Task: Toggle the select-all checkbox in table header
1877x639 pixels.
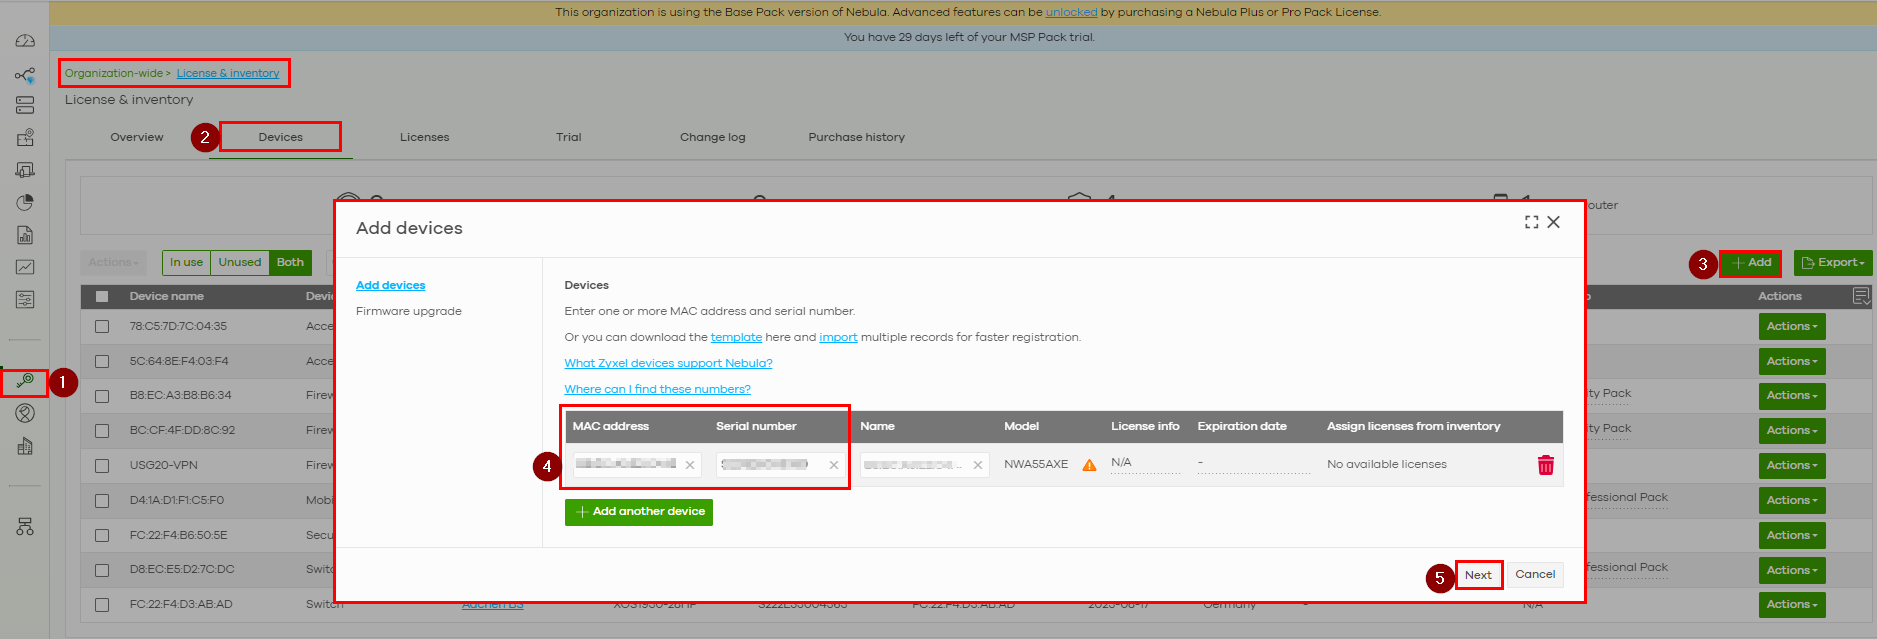Action: pos(102,297)
